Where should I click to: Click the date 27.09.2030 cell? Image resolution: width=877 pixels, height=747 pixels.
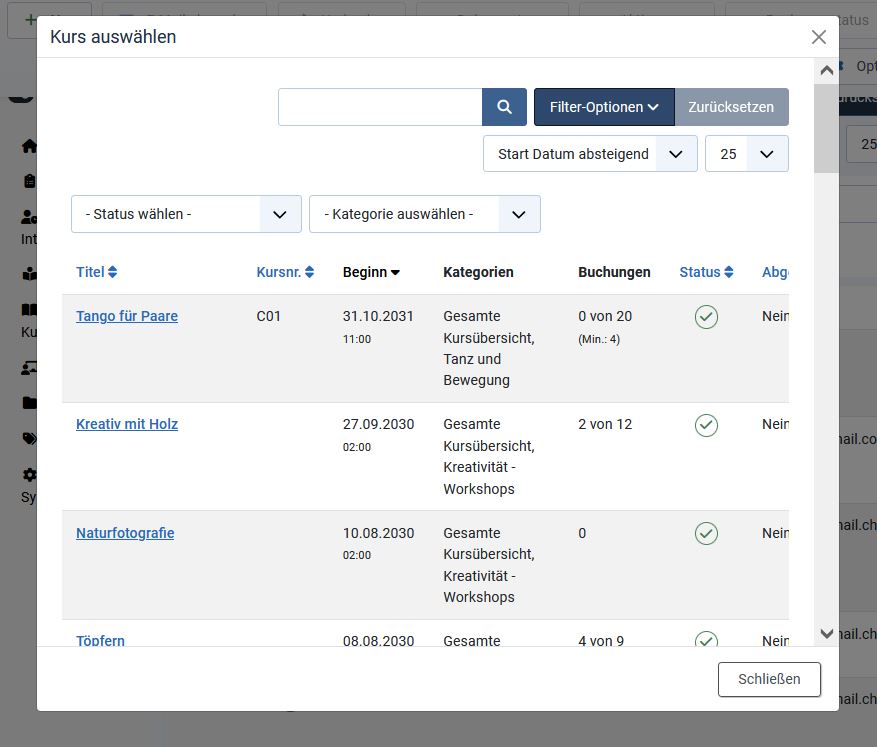pyautogui.click(x=379, y=424)
